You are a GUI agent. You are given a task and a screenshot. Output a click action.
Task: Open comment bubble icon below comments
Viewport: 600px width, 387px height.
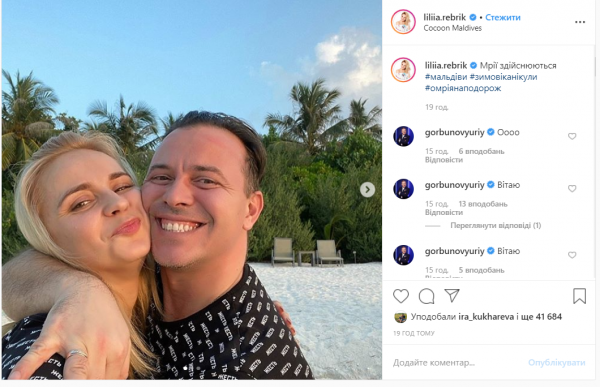click(x=426, y=296)
